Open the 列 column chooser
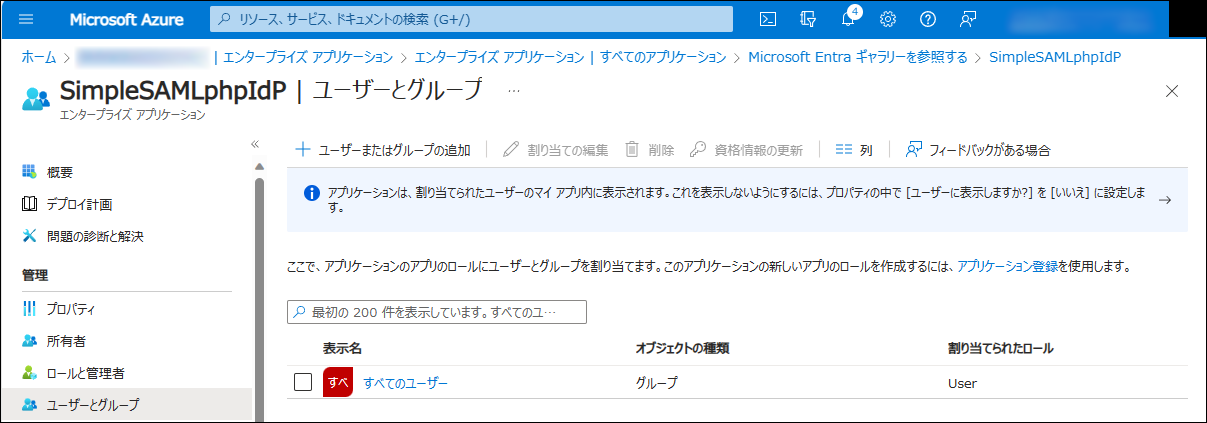Image resolution: width=1207 pixels, height=423 pixels. point(854,150)
